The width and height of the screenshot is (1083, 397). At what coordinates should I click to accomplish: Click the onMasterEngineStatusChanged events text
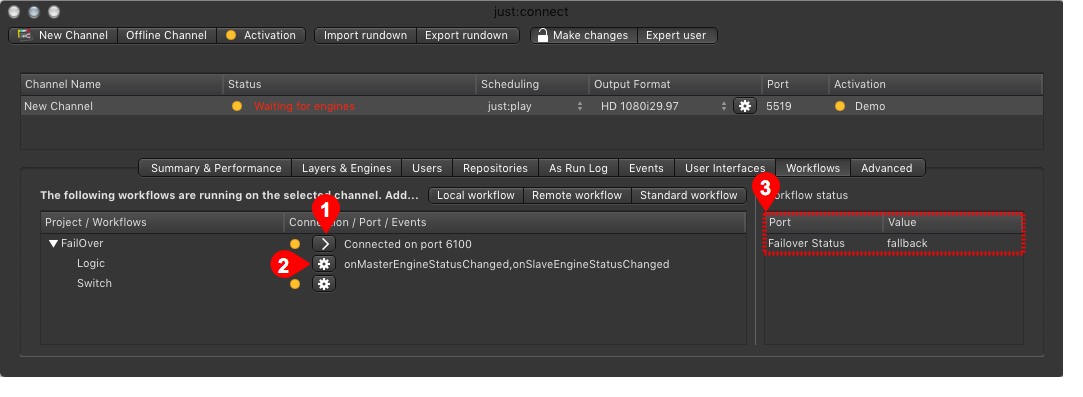tap(506, 264)
